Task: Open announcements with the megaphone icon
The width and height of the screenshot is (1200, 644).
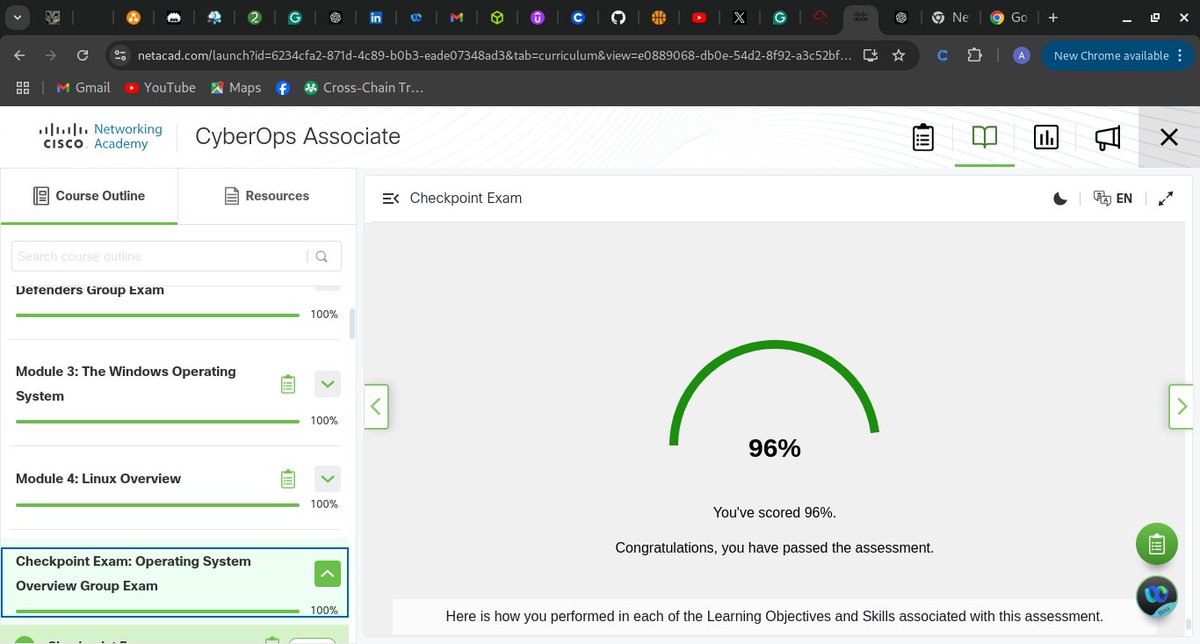Action: (1107, 137)
